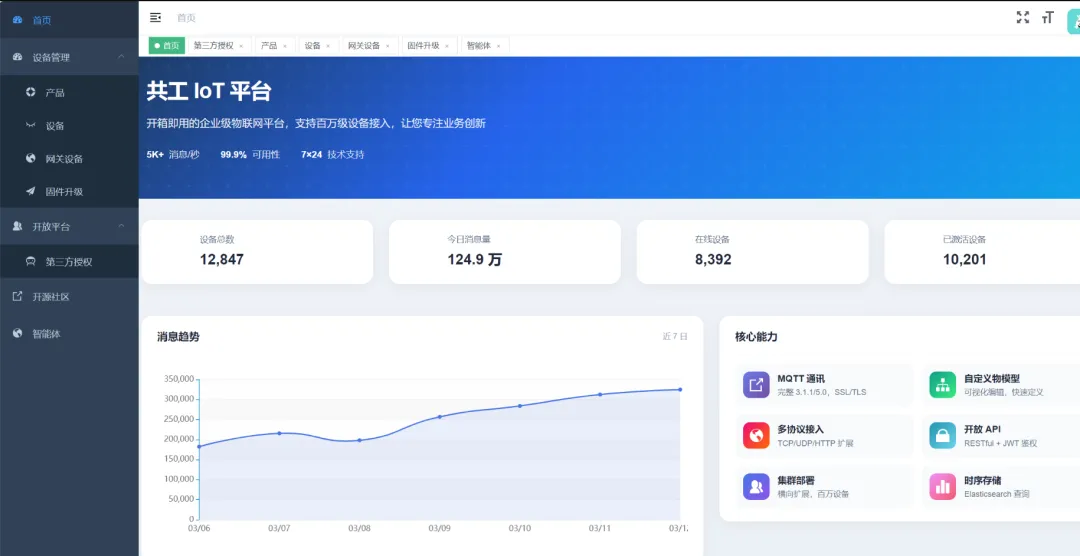Toggle the sidebar collapse hamburger icon
Viewport: 1080px width, 556px height.
pos(156,18)
